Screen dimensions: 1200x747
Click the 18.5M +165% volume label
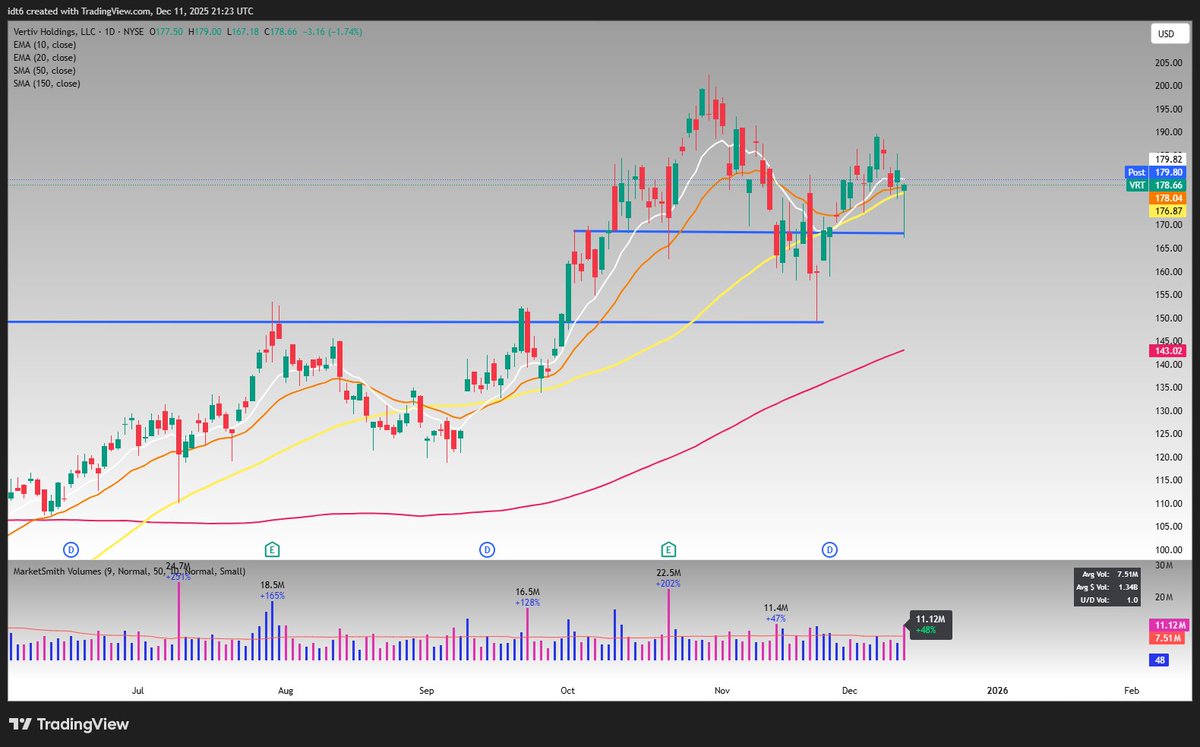[272, 589]
